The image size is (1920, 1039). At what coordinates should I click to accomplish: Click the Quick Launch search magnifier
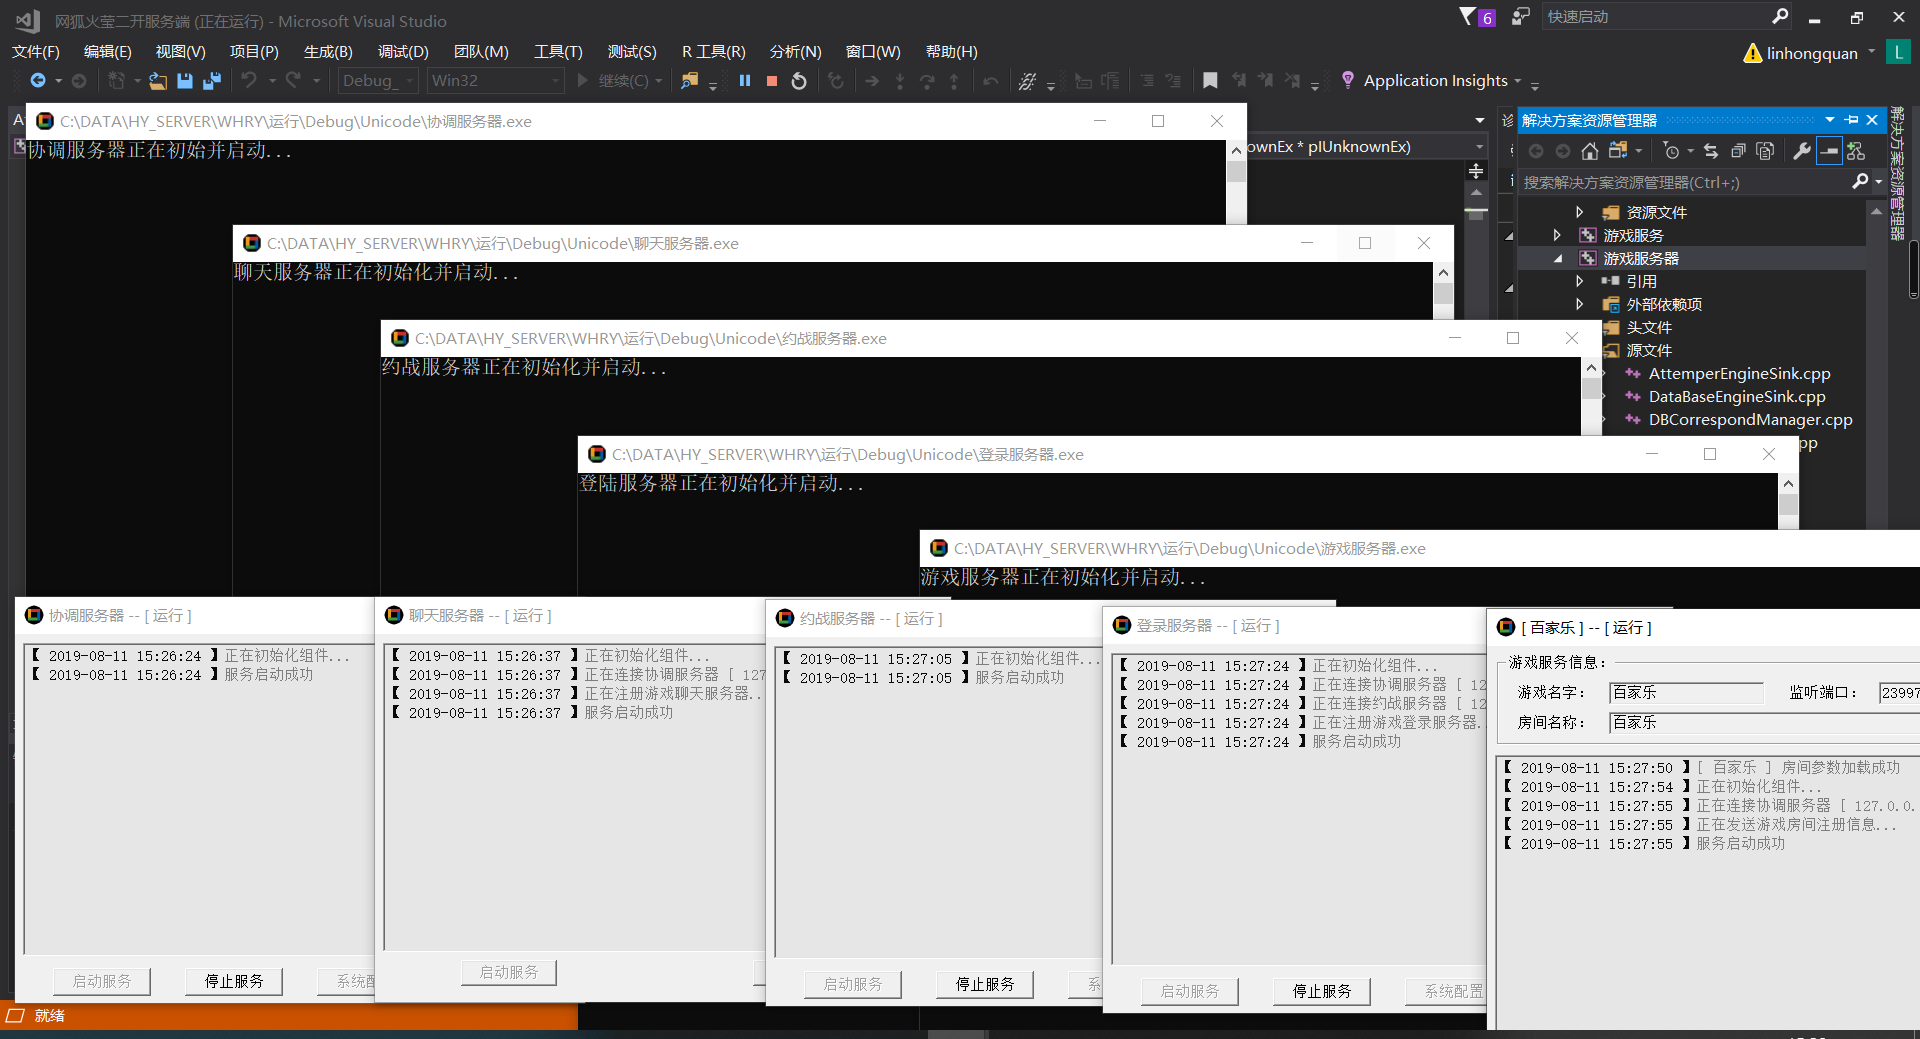(x=1780, y=17)
